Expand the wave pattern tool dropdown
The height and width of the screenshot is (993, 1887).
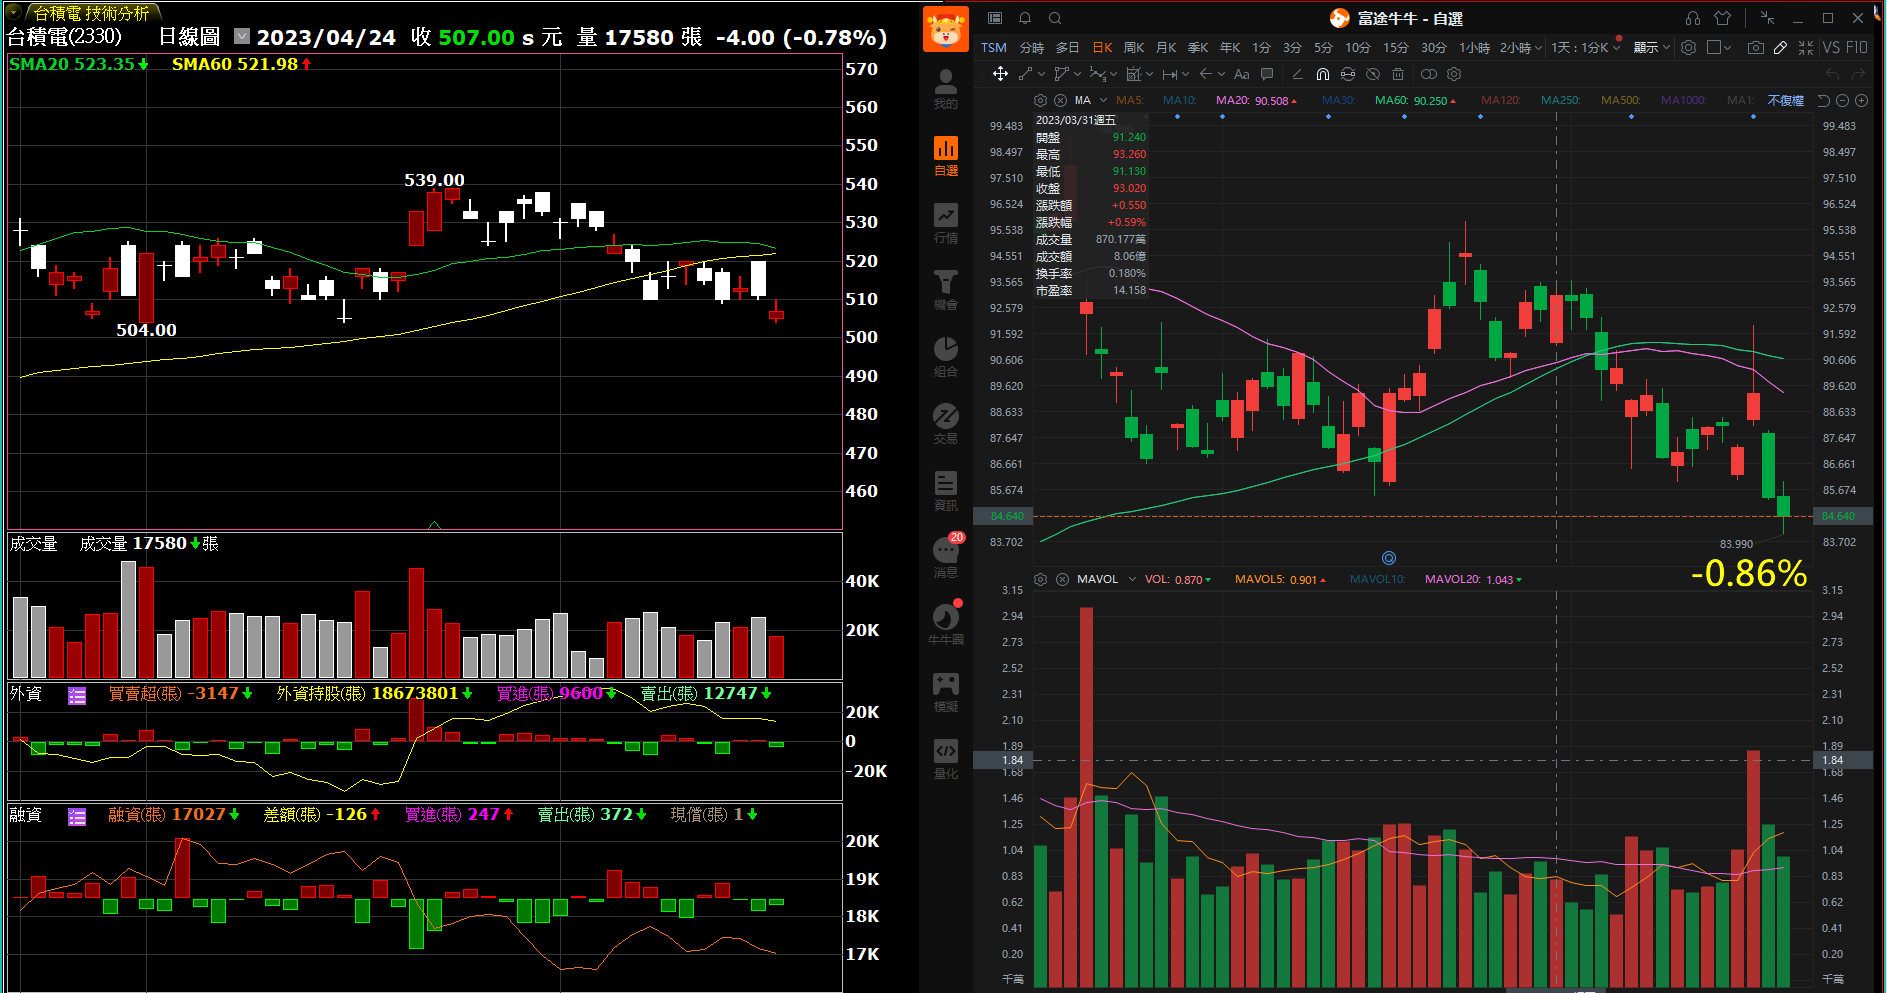pos(1113,74)
